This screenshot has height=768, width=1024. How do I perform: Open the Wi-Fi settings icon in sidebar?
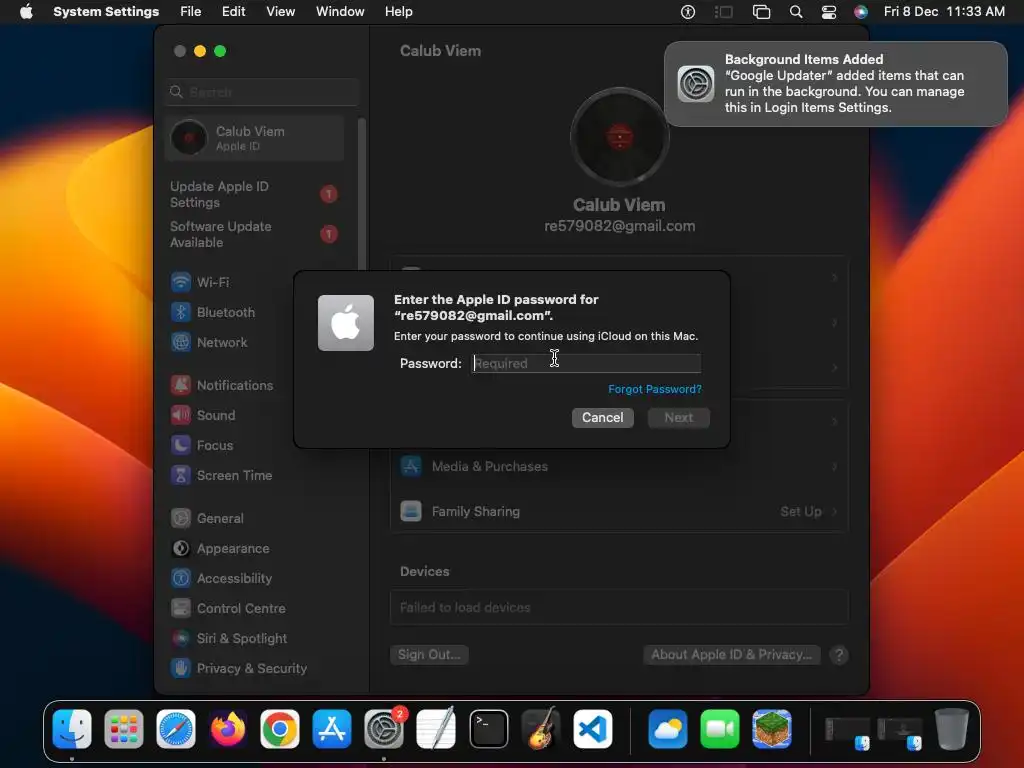click(181, 282)
